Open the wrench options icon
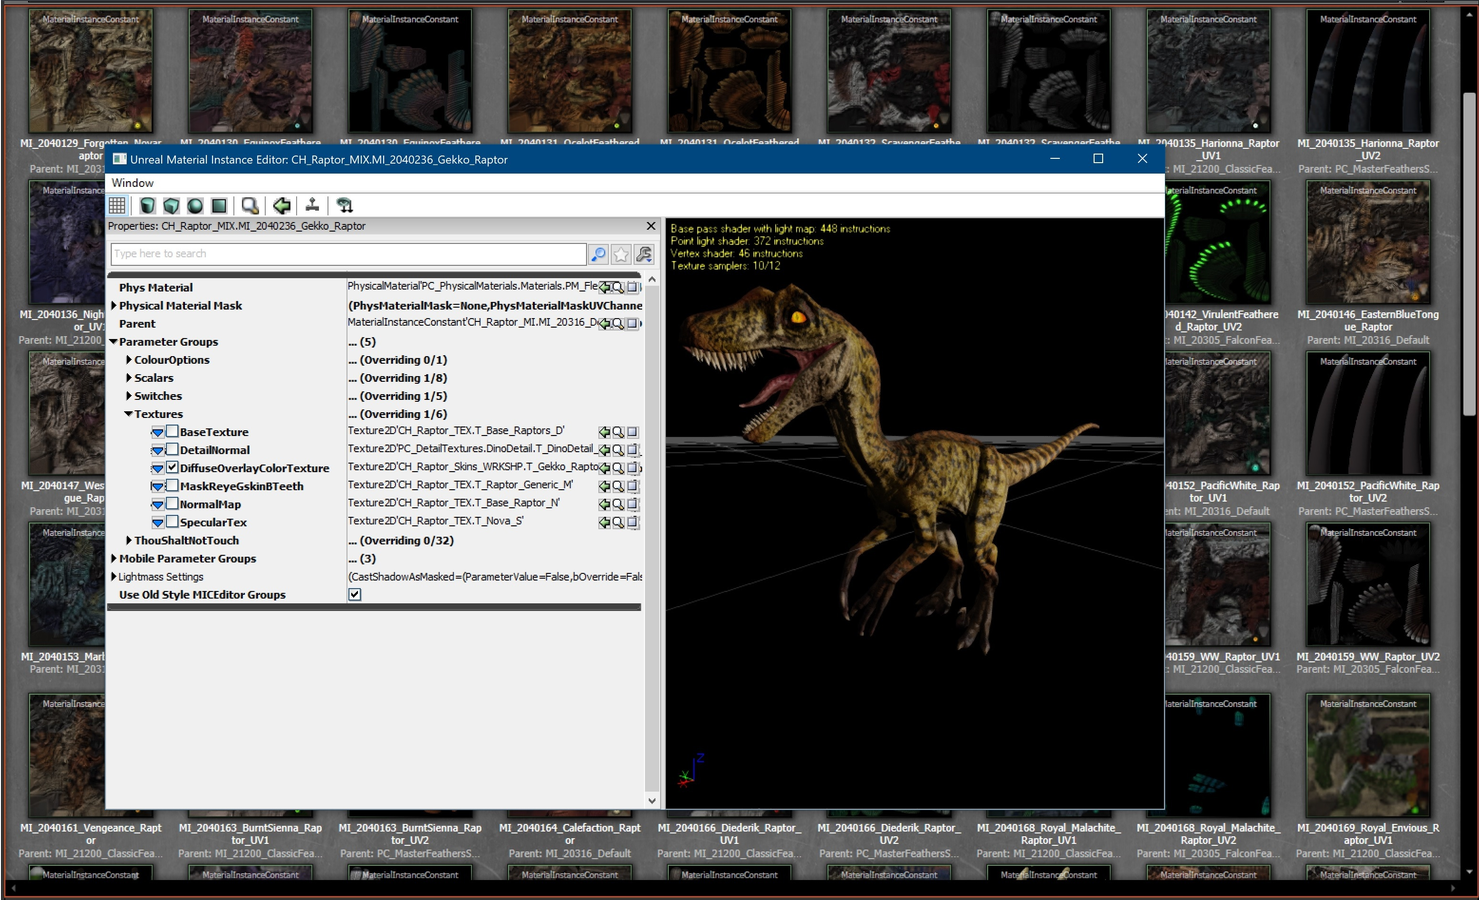The image size is (1479, 900). [x=644, y=254]
